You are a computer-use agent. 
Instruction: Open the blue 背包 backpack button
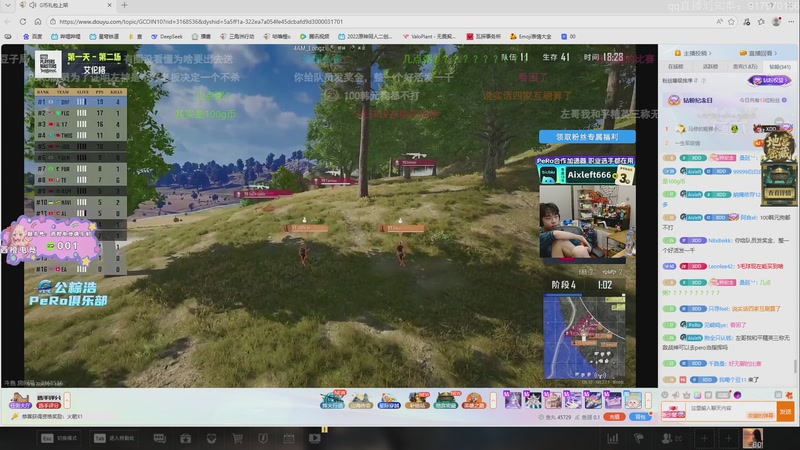[x=640, y=417]
